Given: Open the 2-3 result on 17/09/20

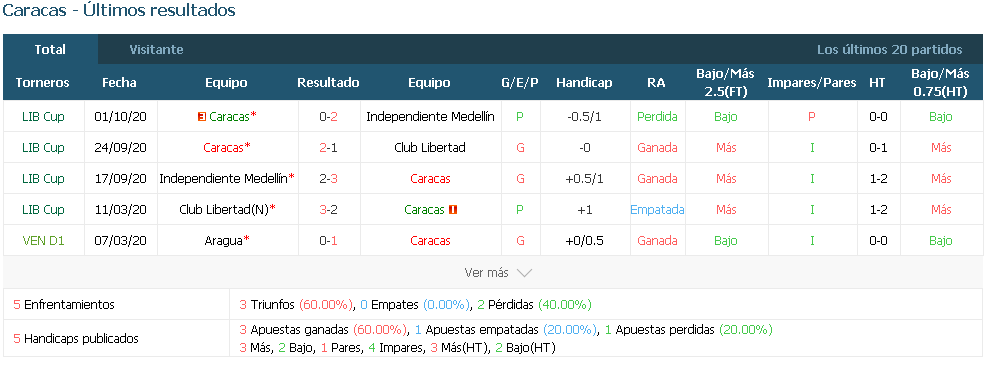Looking at the screenshot, I should click(328, 179).
